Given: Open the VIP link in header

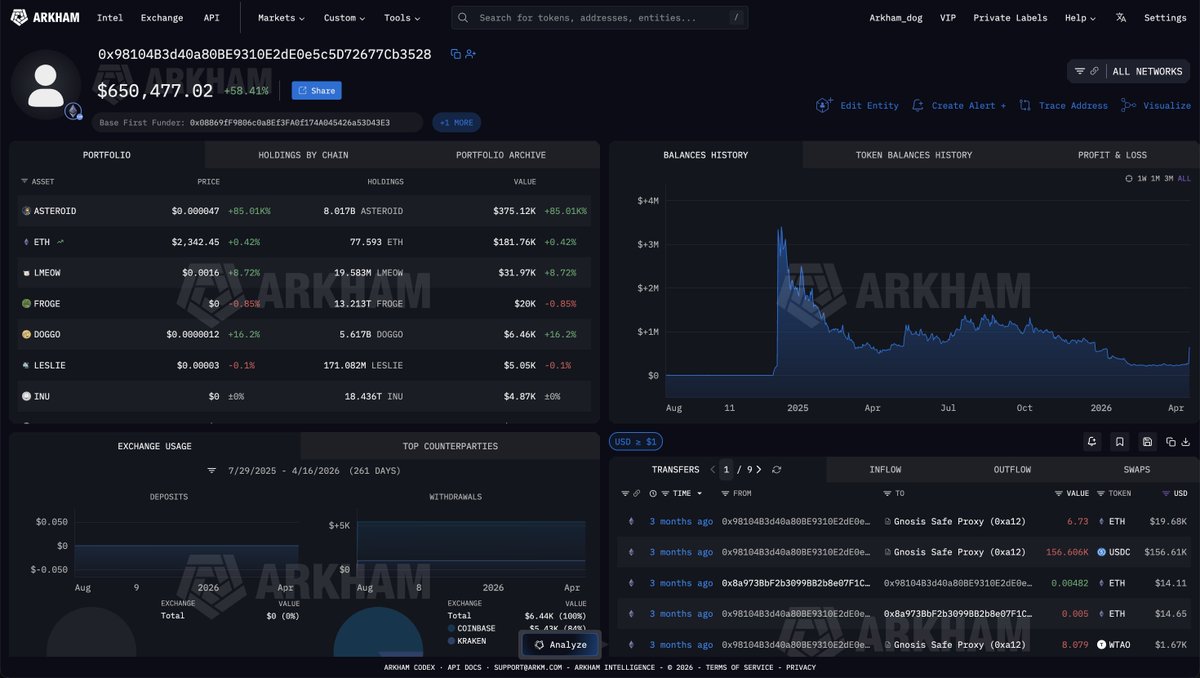Looking at the screenshot, I should click(948, 18).
